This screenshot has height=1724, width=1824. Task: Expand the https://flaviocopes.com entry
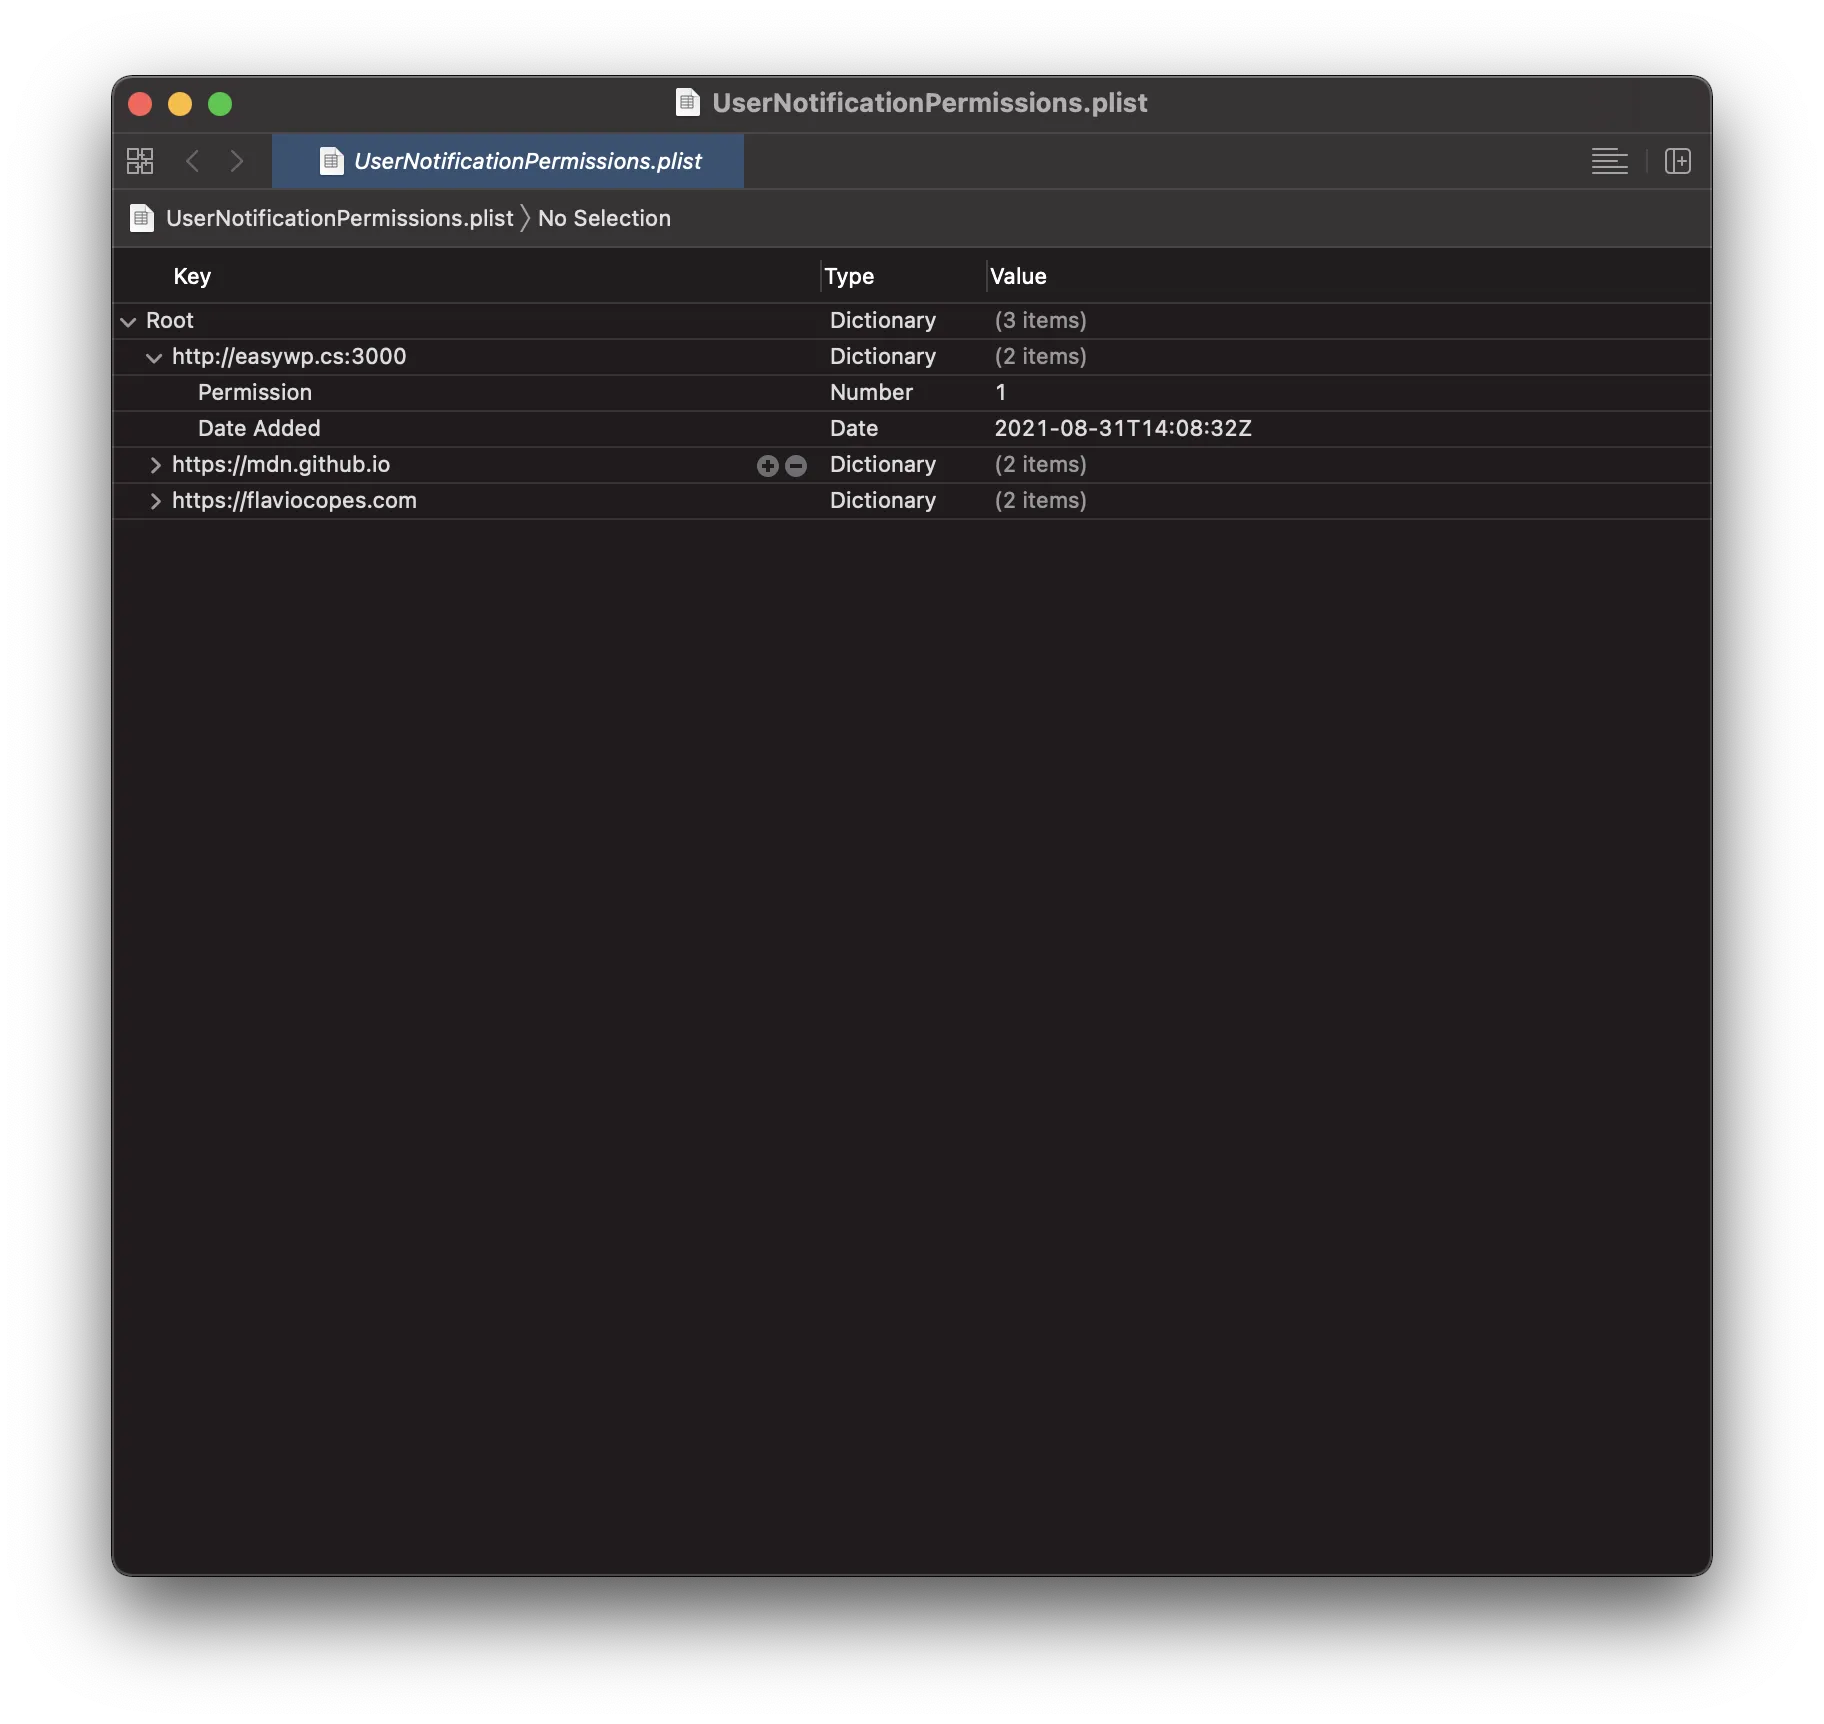(155, 501)
